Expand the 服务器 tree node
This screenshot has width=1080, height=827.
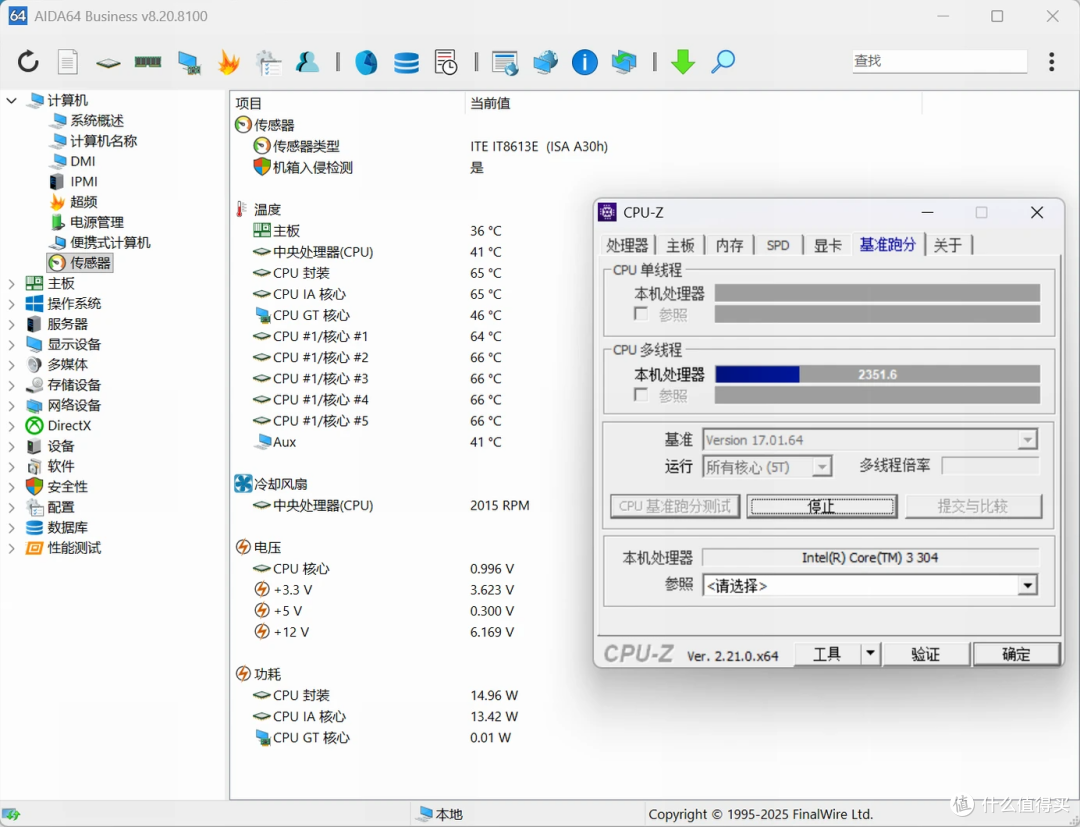click(11, 324)
